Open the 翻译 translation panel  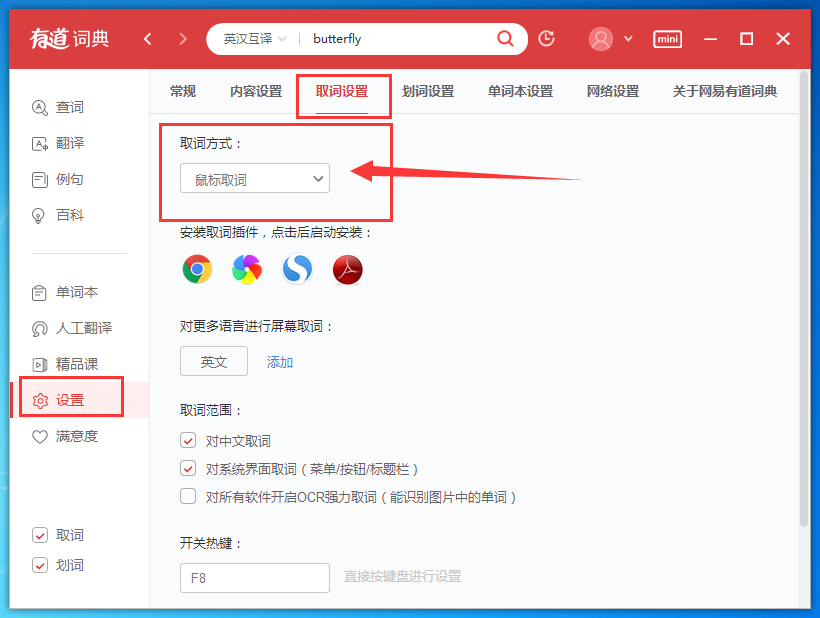click(x=66, y=142)
